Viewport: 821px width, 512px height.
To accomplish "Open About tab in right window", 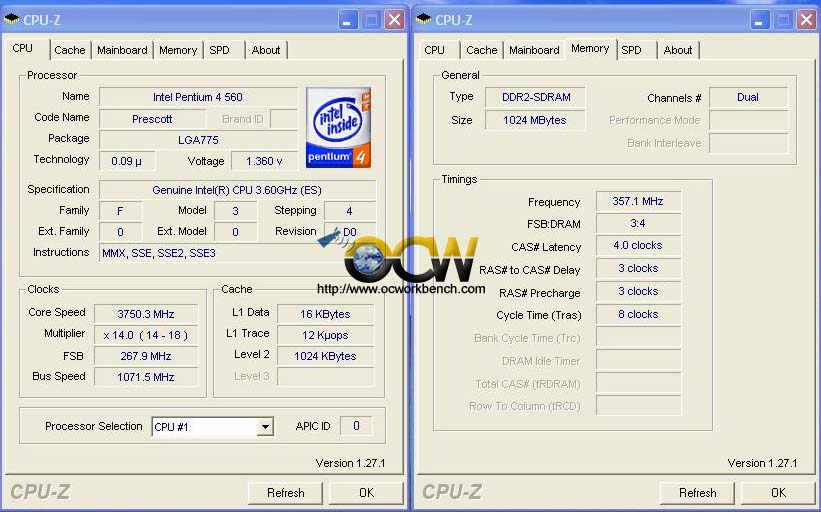I will pyautogui.click(x=678, y=50).
